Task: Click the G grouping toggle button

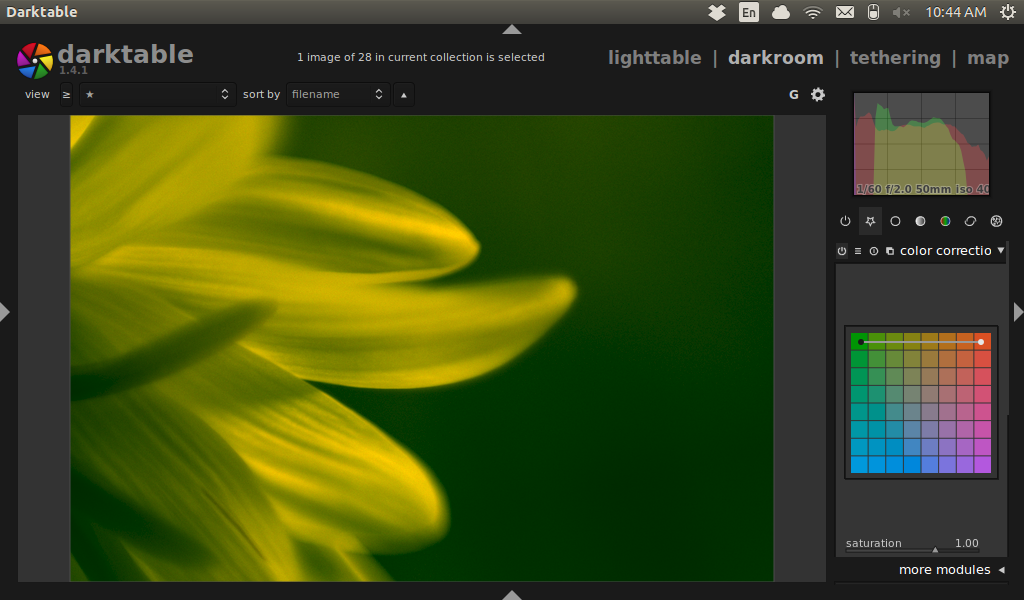Action: (794, 94)
